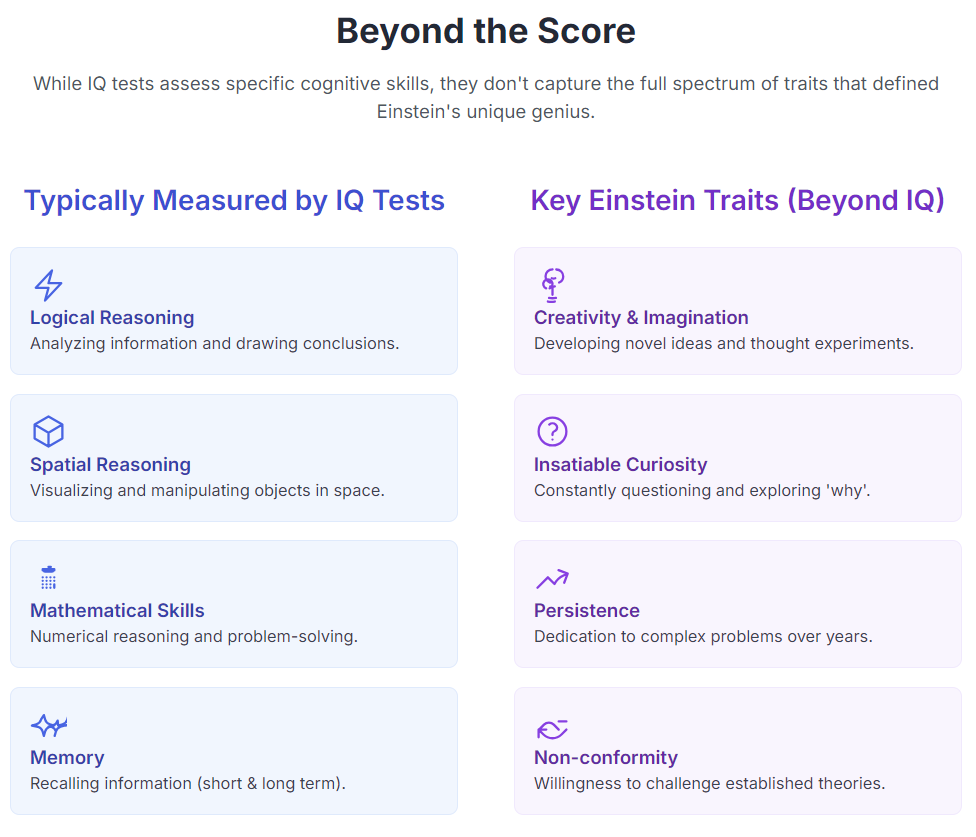
Task: Click the Creativity & Imagination lightbulb icon
Action: coord(552,285)
